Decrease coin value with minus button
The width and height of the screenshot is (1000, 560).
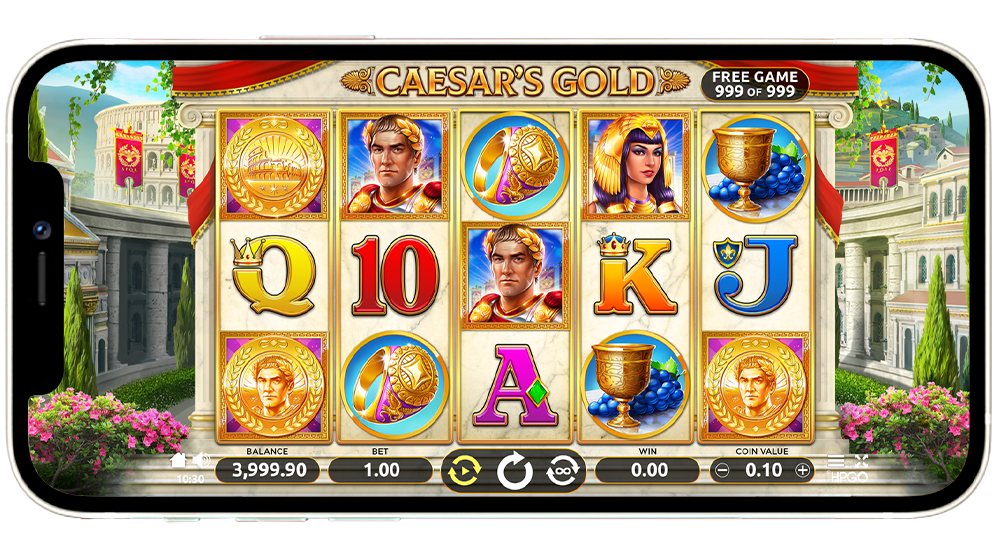pos(722,471)
